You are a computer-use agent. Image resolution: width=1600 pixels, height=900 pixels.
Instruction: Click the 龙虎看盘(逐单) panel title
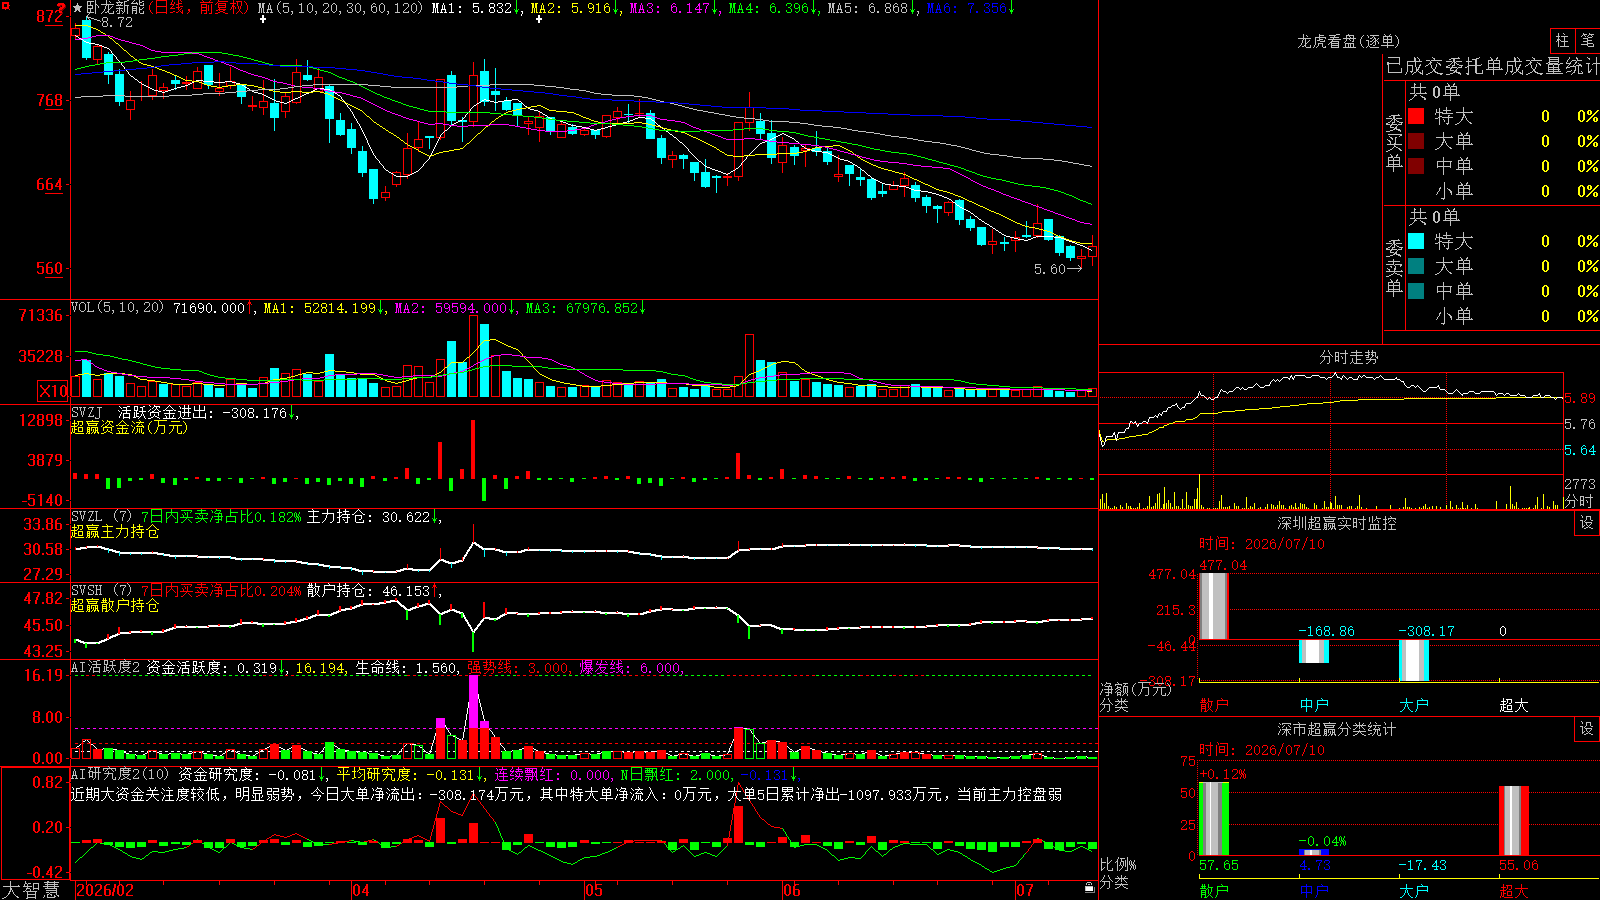[1349, 41]
